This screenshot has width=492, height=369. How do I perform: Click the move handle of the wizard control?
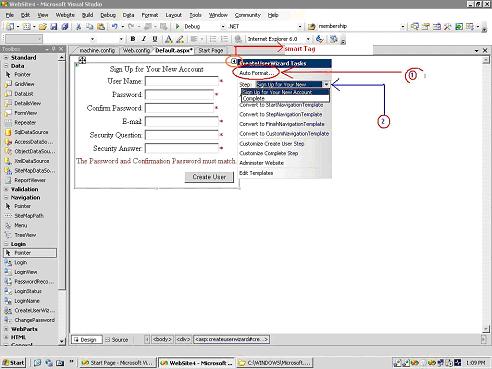[x=82, y=60]
